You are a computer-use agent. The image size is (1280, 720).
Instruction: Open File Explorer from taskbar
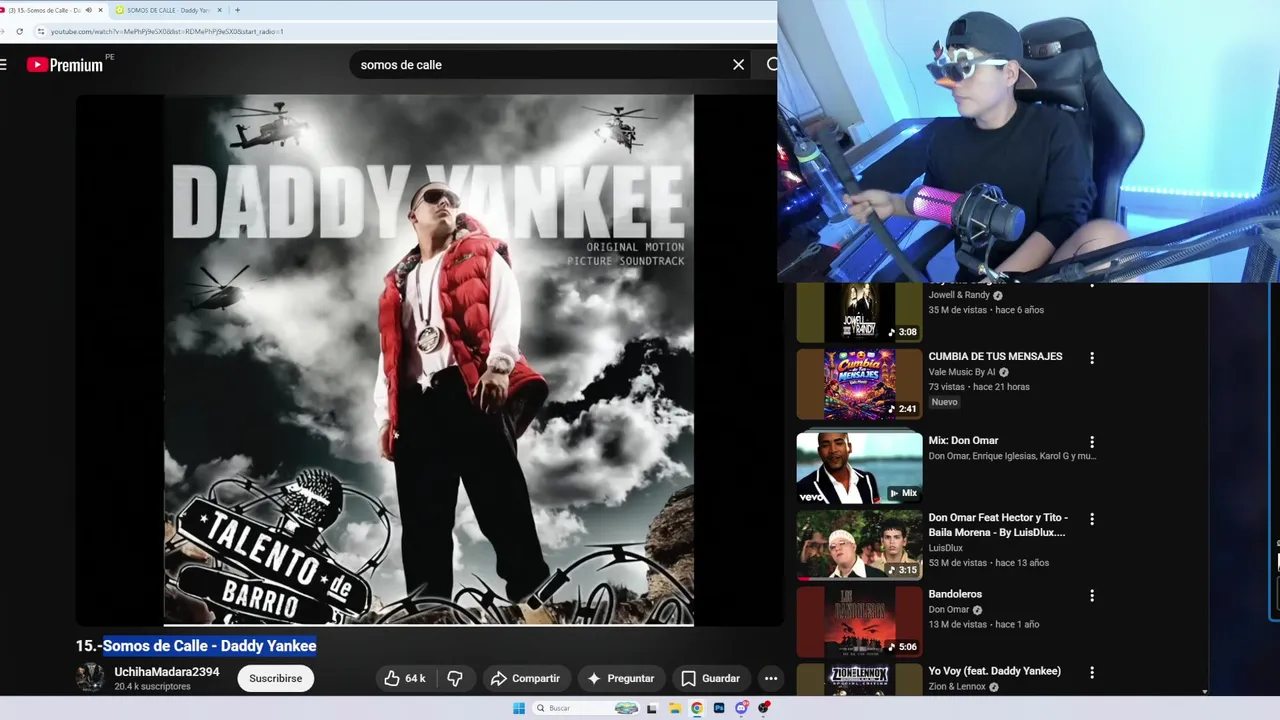pyautogui.click(x=675, y=708)
